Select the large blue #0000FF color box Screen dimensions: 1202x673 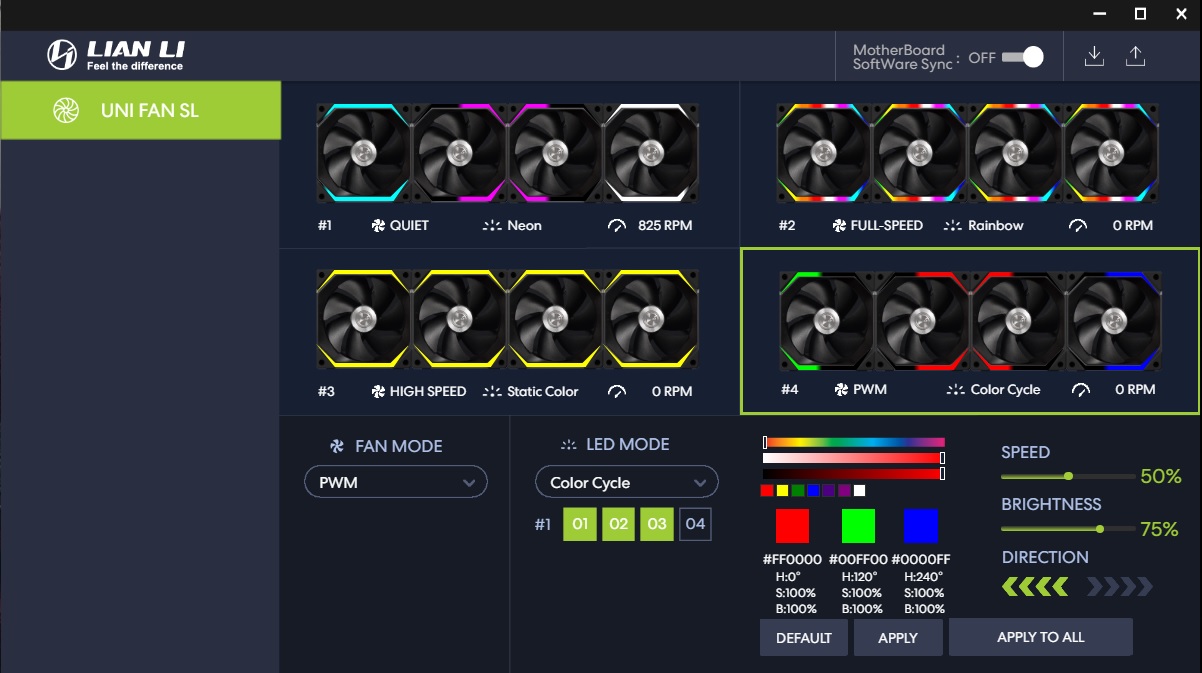coord(921,526)
